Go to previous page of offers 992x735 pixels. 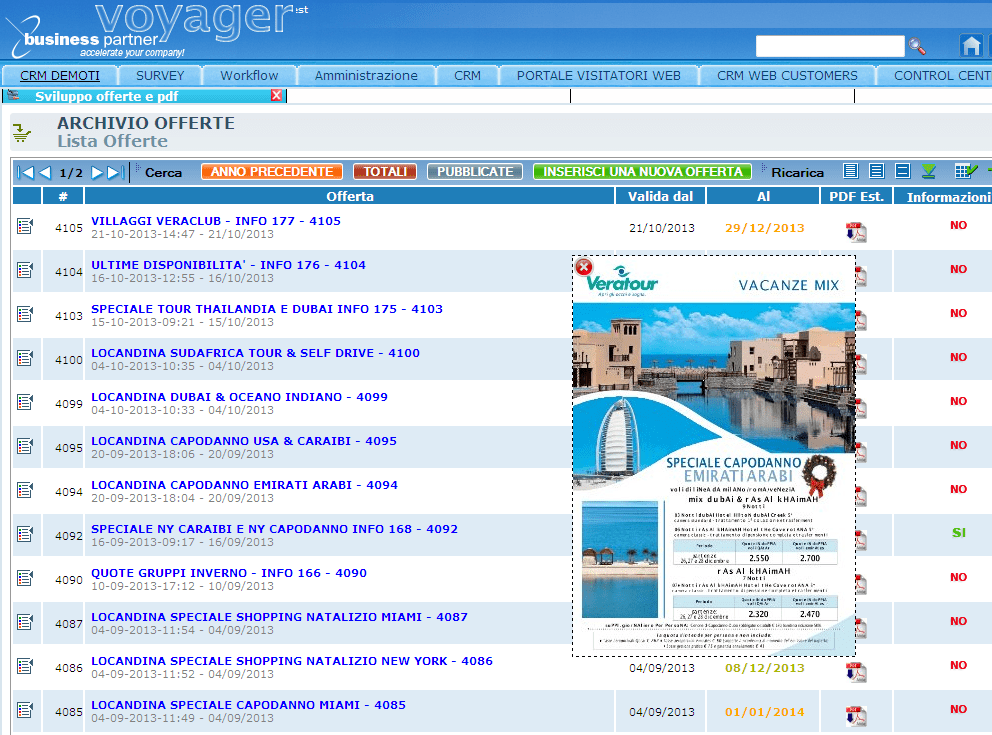point(45,172)
